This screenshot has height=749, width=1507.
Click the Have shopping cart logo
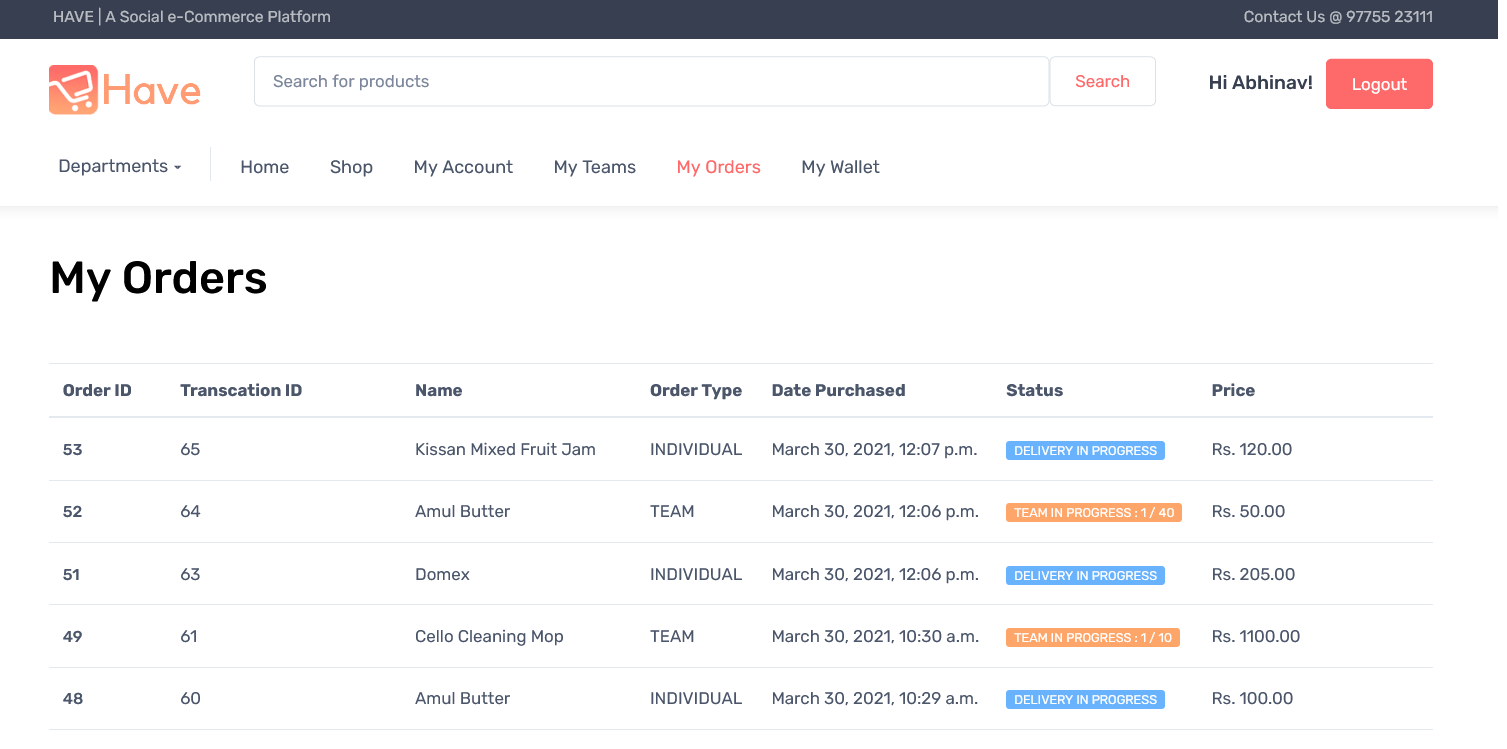(124, 90)
